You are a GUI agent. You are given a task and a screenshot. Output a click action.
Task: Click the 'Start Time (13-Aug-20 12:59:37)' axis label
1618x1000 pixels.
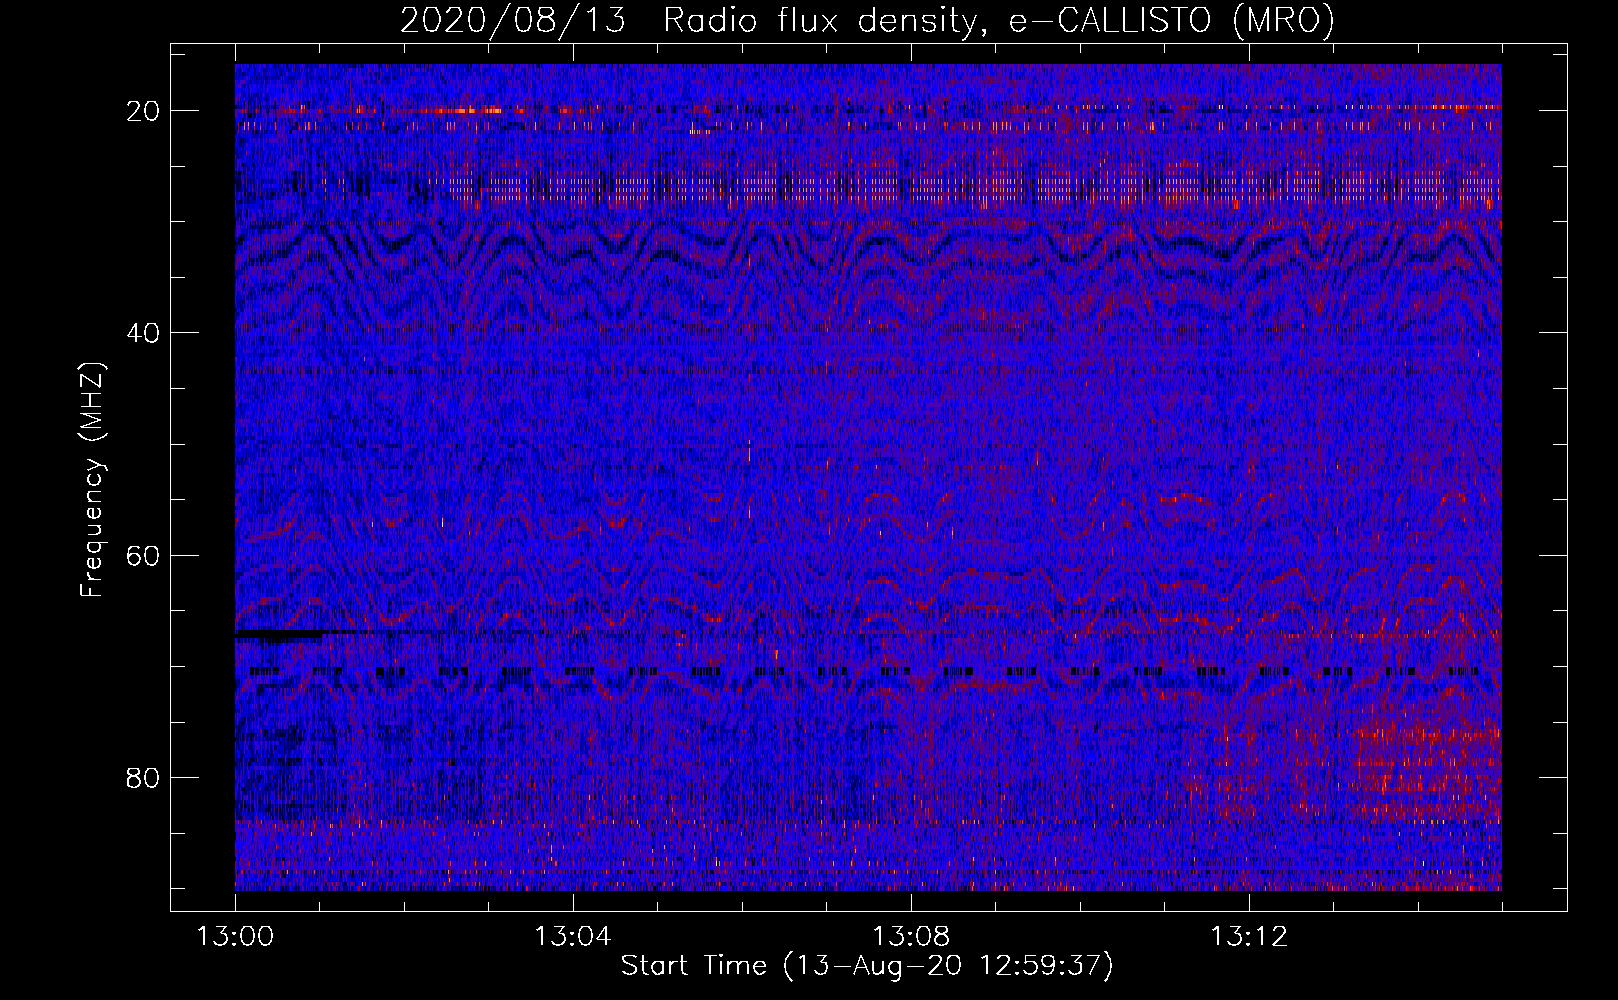tap(867, 966)
